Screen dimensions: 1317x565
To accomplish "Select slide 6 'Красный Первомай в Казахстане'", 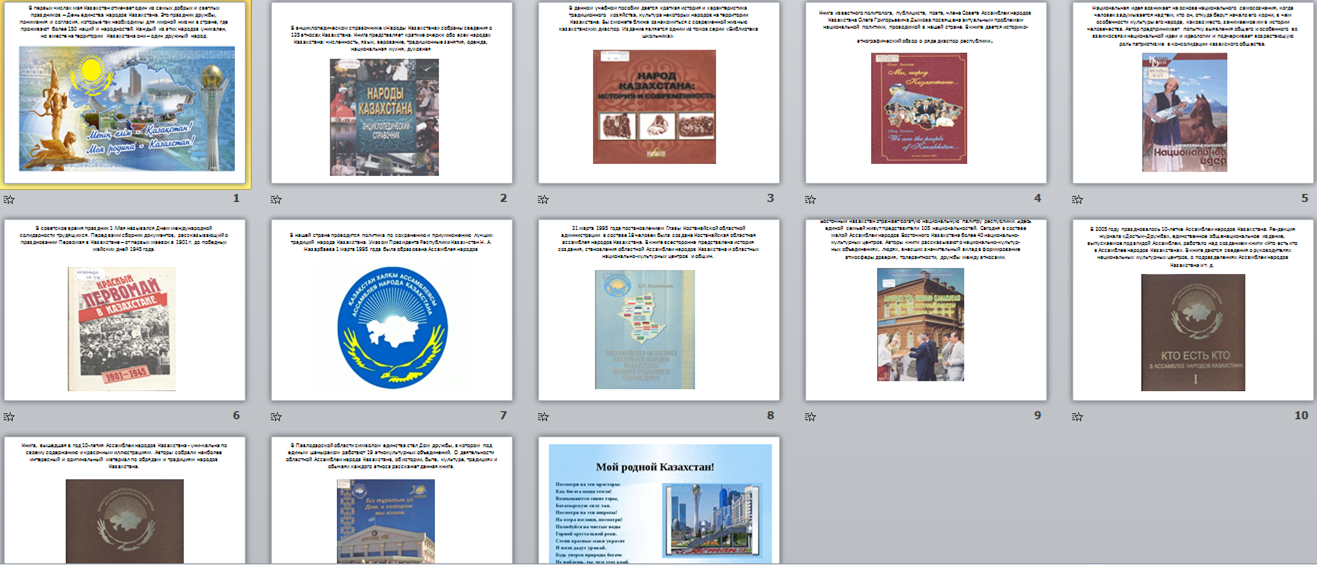I will [124, 310].
